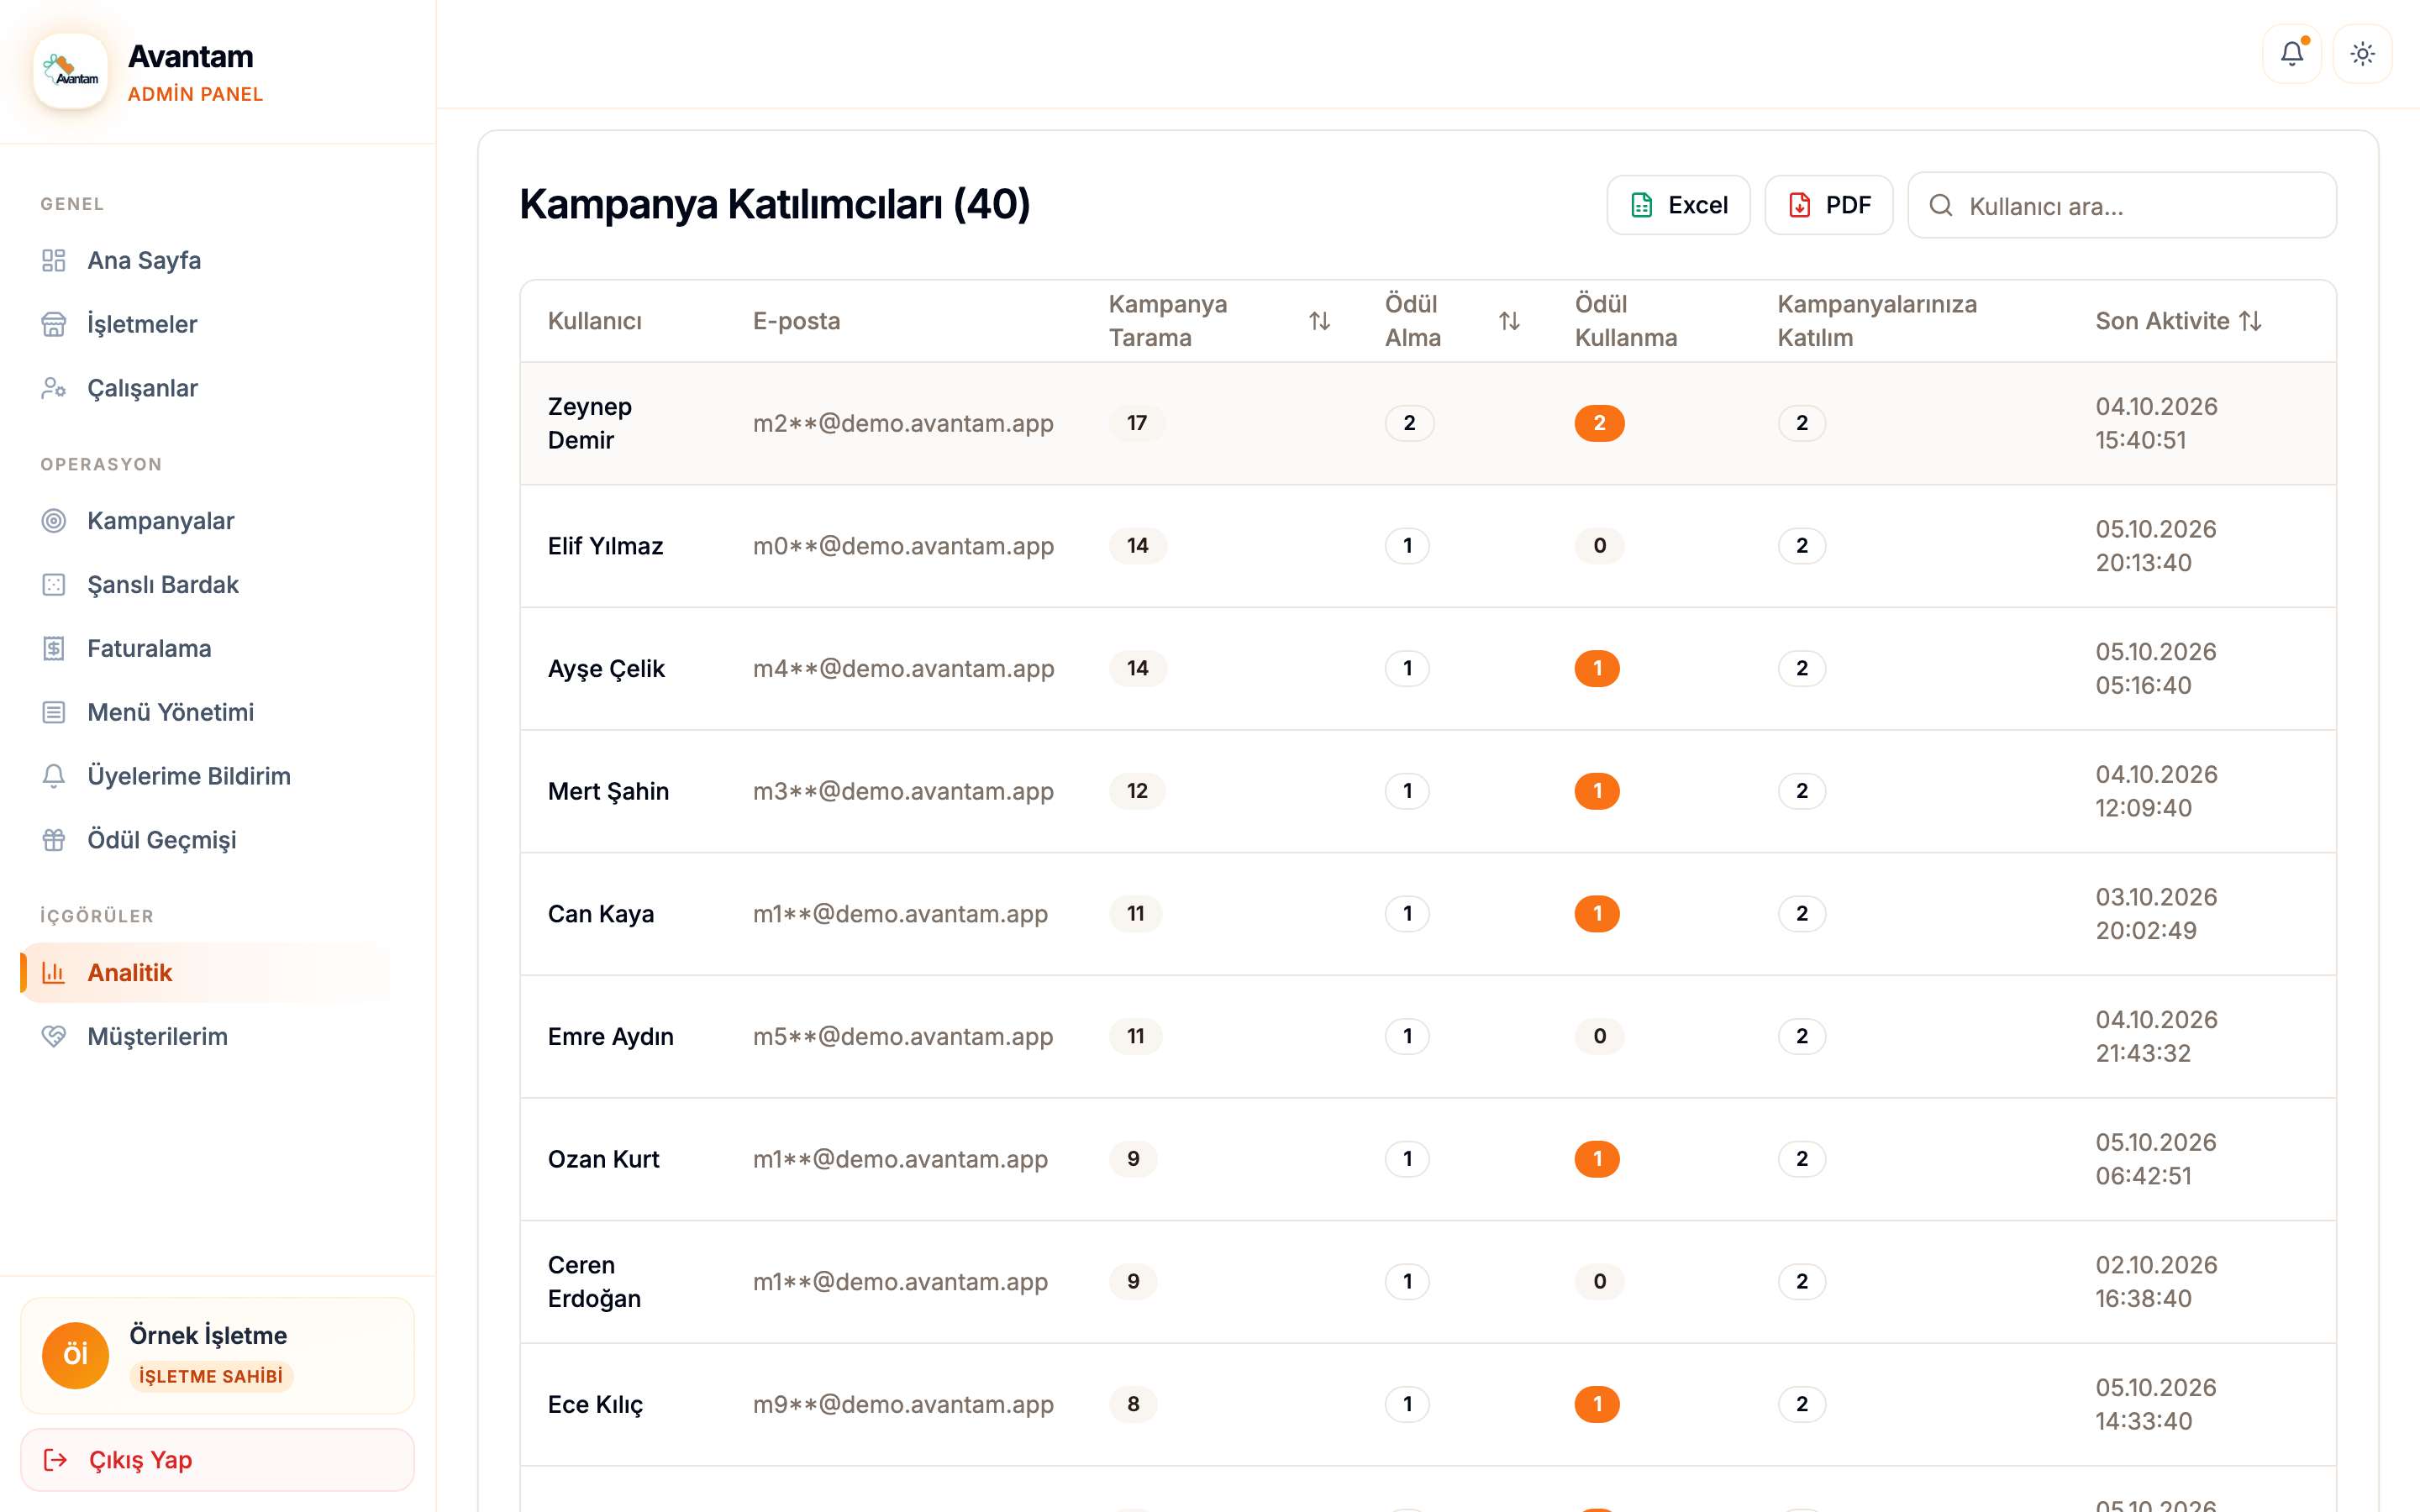Toggle light/dark theme sun icon
2420x1512 pixels.
2362,53
